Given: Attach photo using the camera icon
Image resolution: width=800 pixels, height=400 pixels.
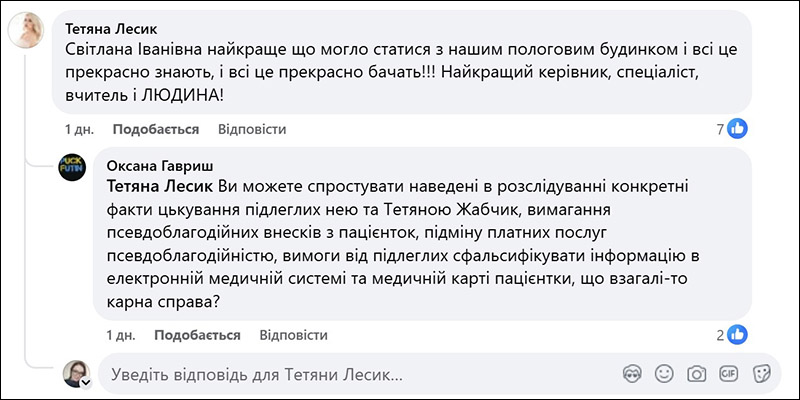Looking at the screenshot, I should coord(696,374).
